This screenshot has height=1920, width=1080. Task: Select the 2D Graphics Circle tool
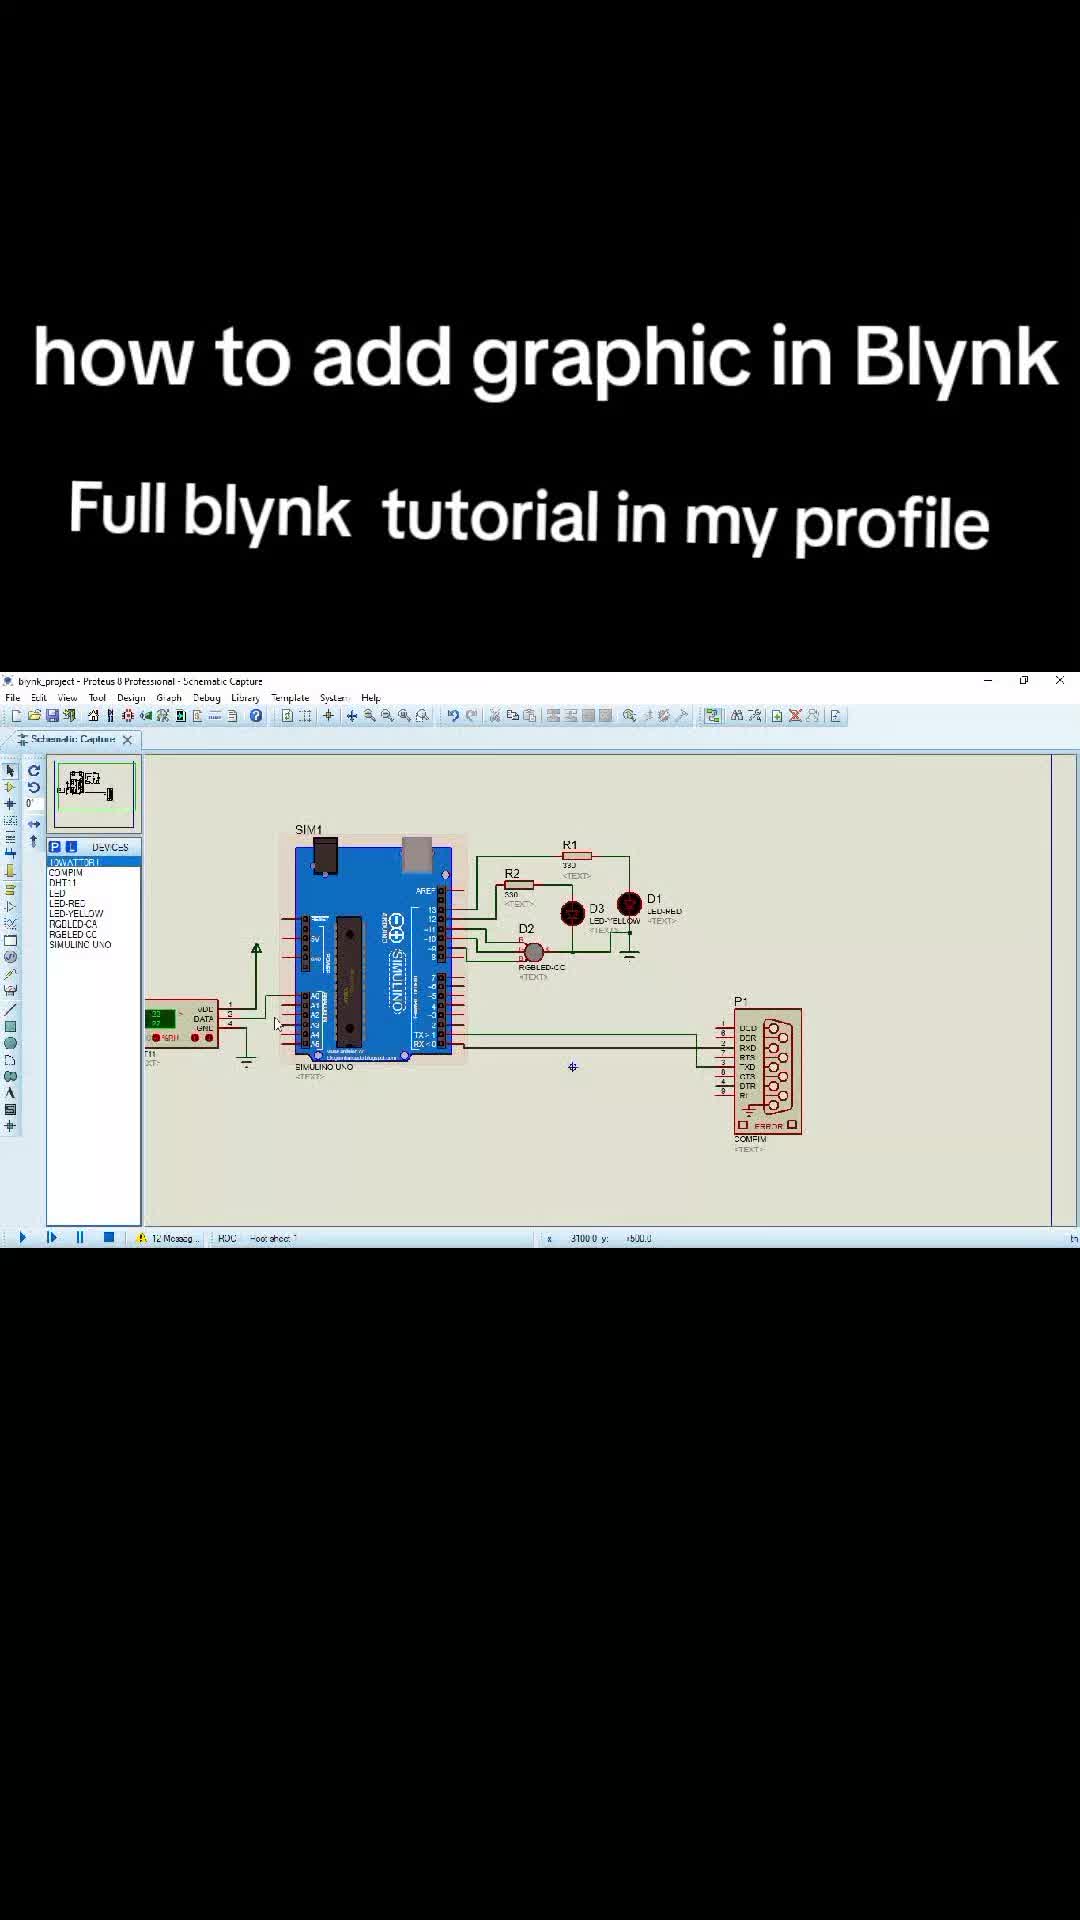(x=10, y=1043)
